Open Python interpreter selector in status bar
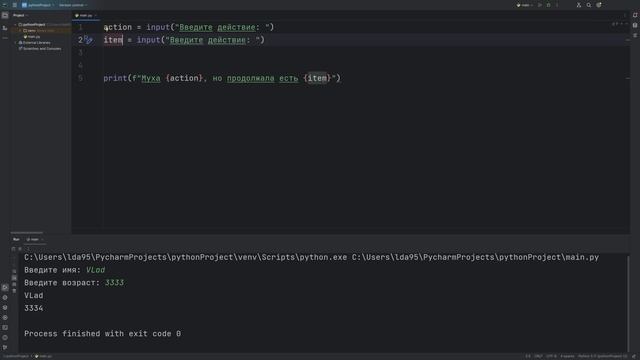This screenshot has width=640, height=360. [x=602, y=356]
